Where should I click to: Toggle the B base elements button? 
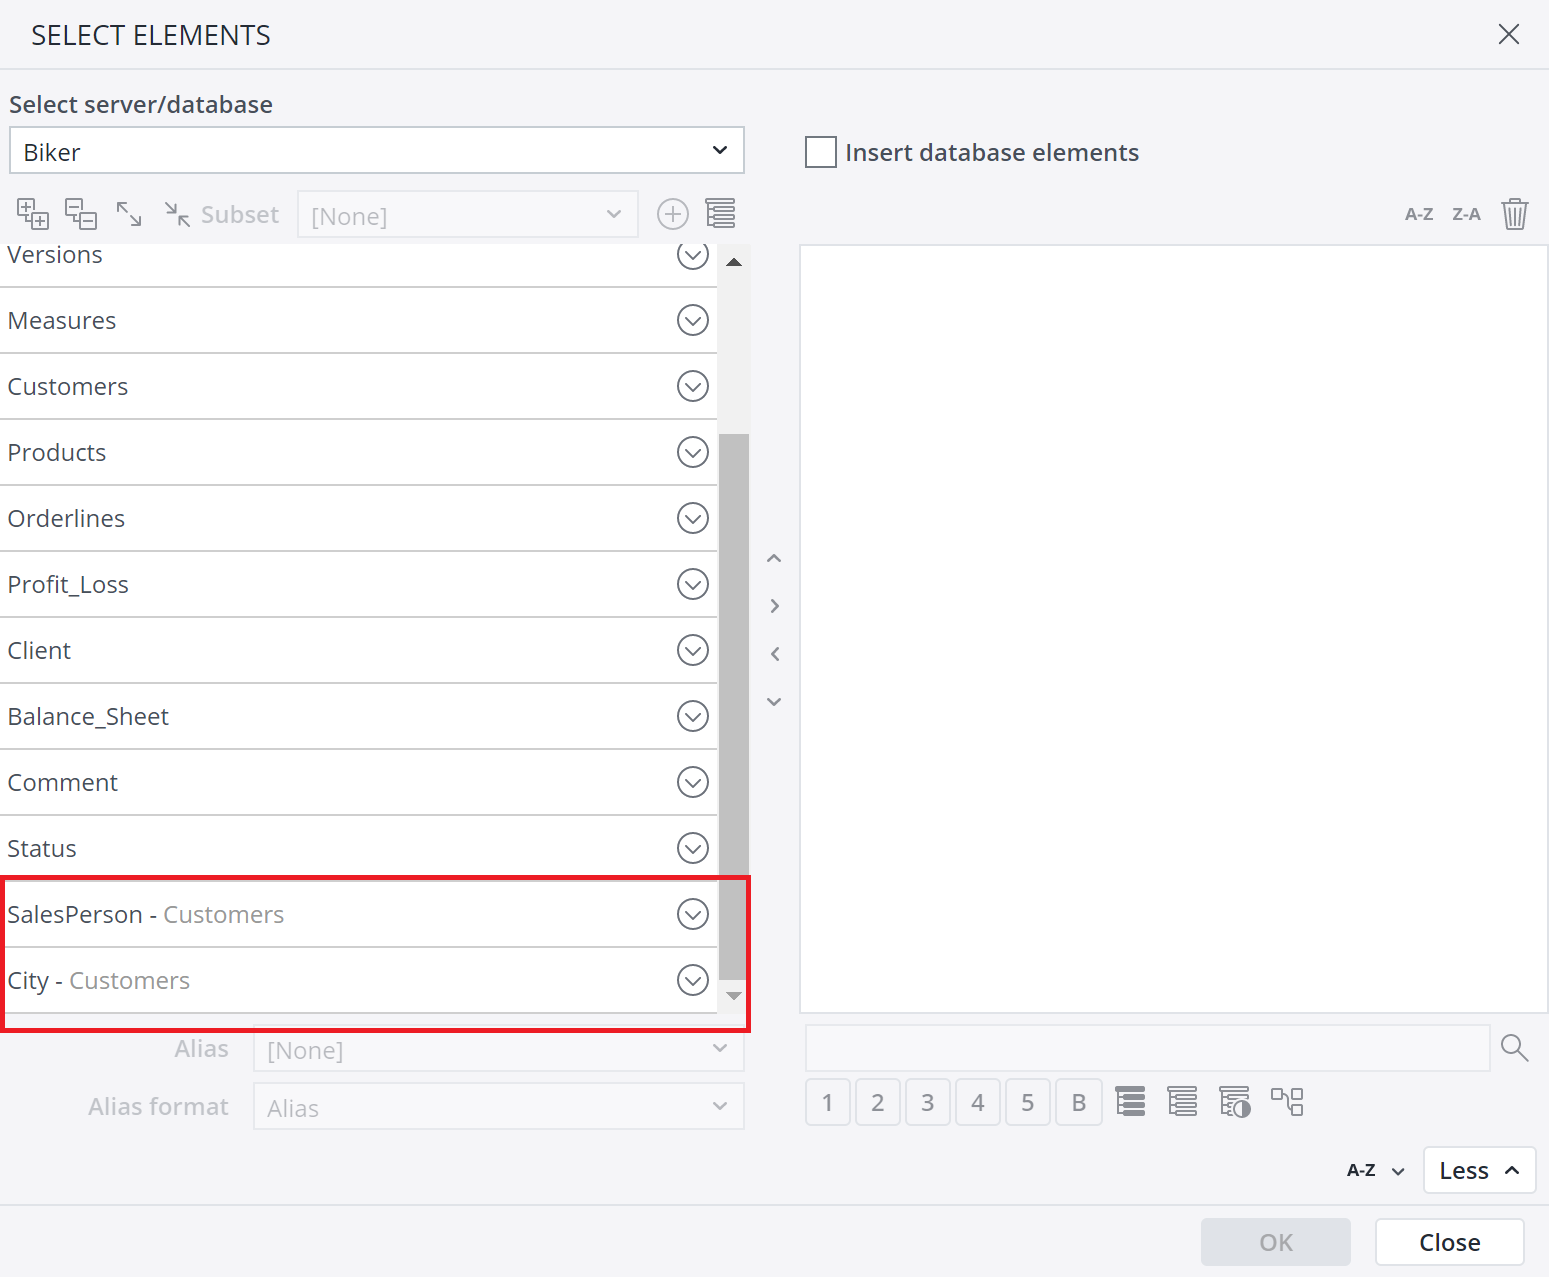pos(1078,1102)
